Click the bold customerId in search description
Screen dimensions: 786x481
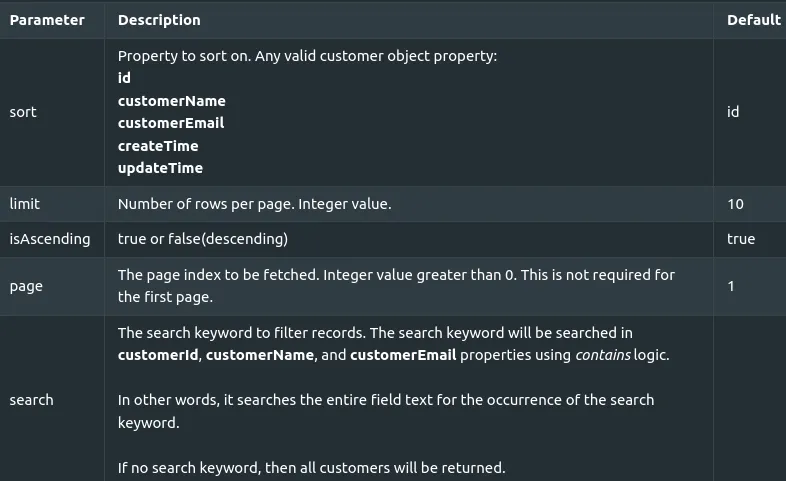[158, 355]
